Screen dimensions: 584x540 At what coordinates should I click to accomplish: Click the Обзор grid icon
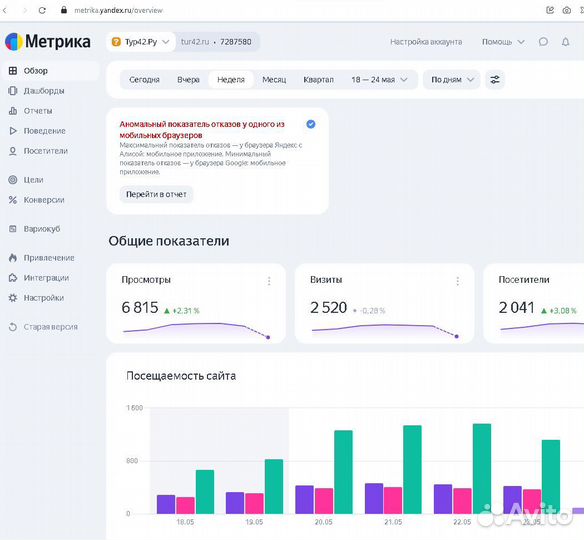(13, 71)
